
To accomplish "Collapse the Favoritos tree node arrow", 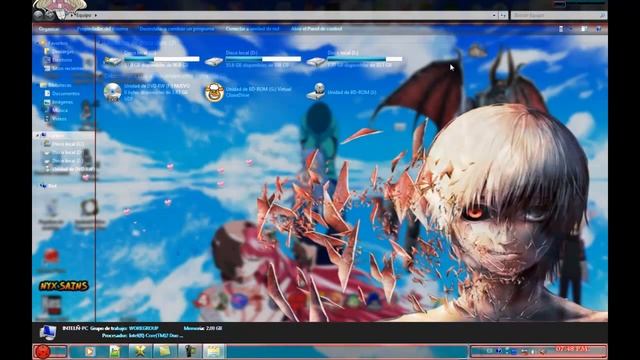I will [37, 42].
